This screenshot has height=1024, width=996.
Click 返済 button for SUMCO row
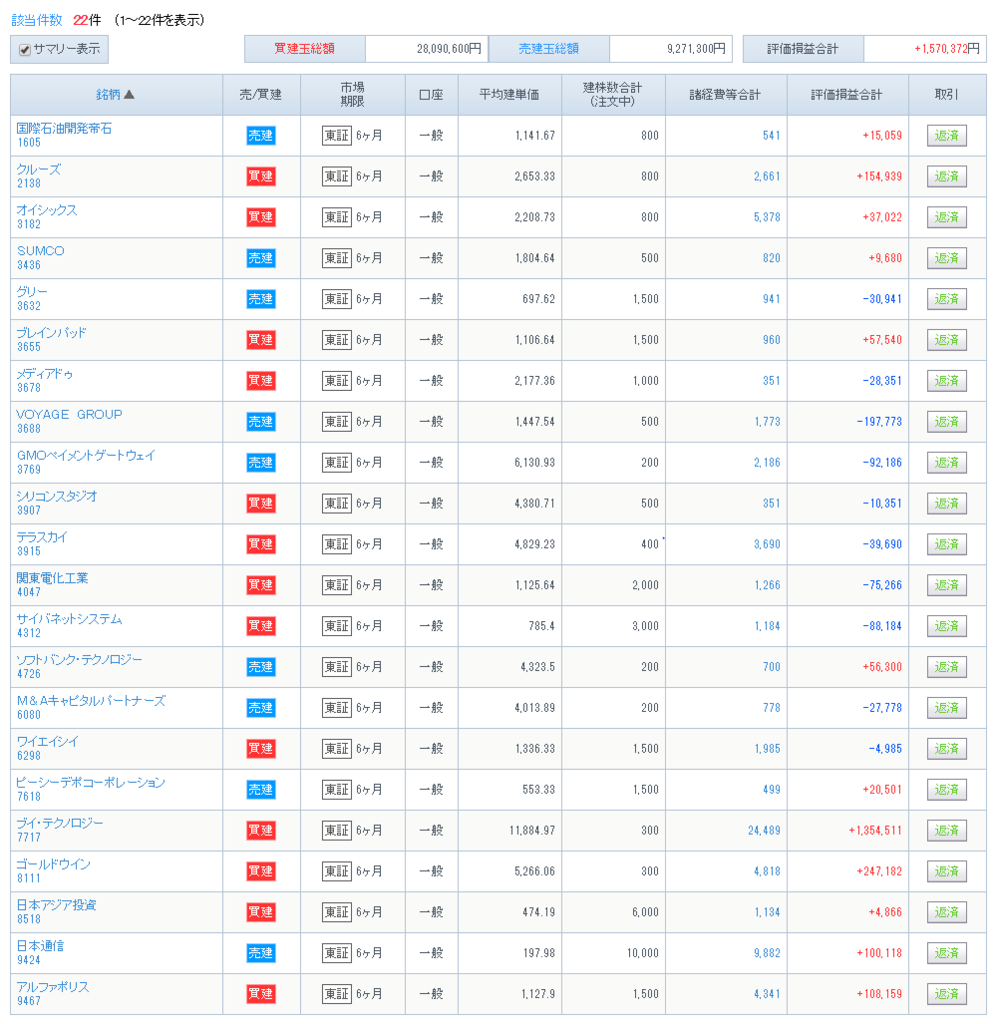point(946,258)
